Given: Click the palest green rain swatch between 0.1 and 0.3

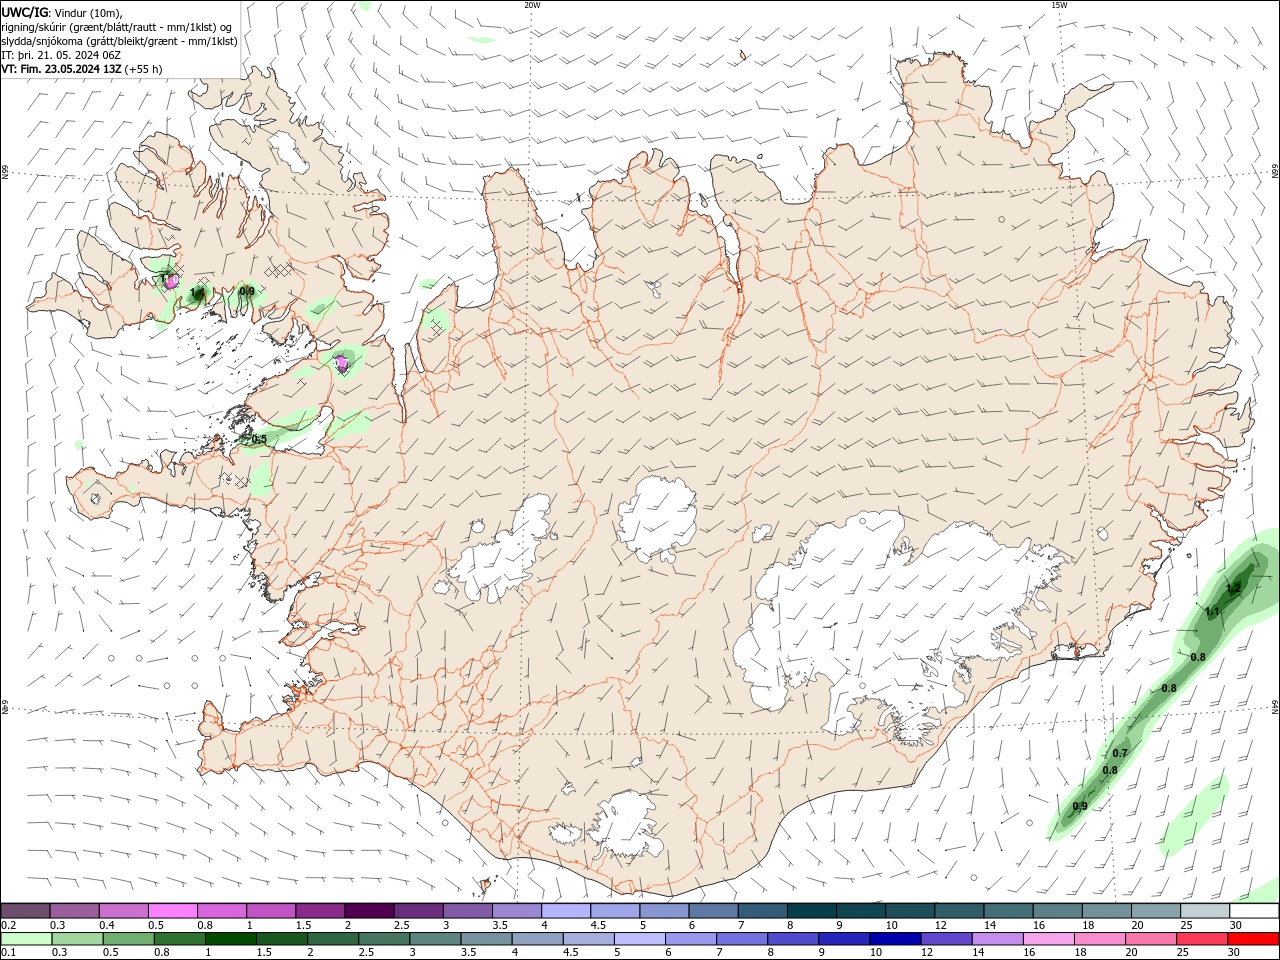Looking at the screenshot, I should pyautogui.click(x=27, y=938).
